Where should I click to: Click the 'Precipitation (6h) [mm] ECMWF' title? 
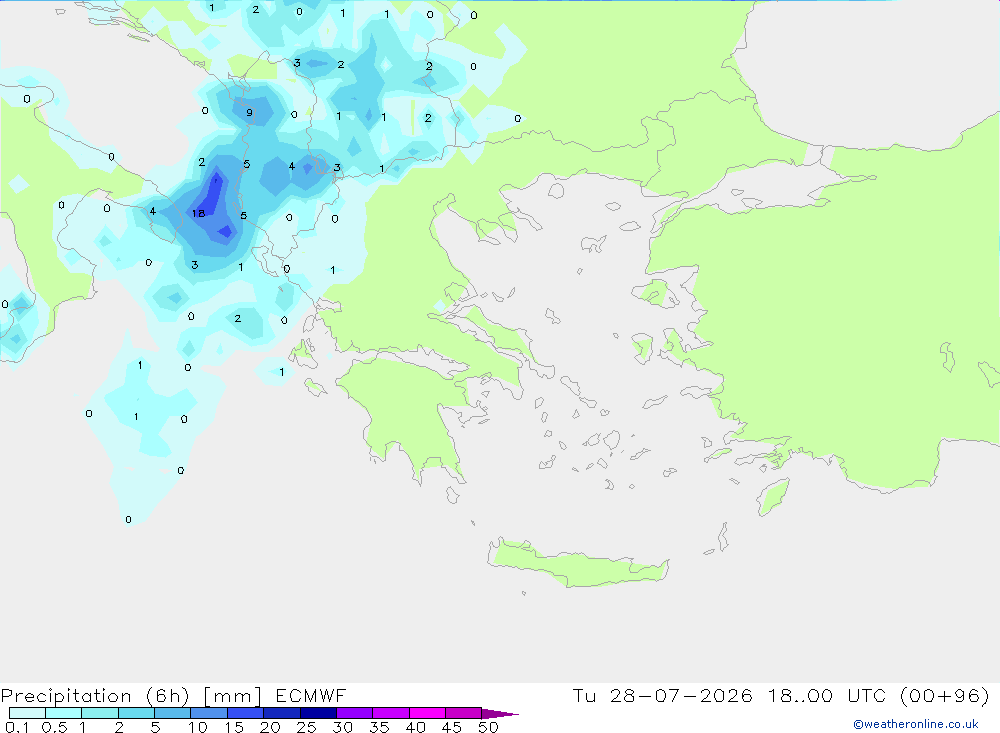173,695
